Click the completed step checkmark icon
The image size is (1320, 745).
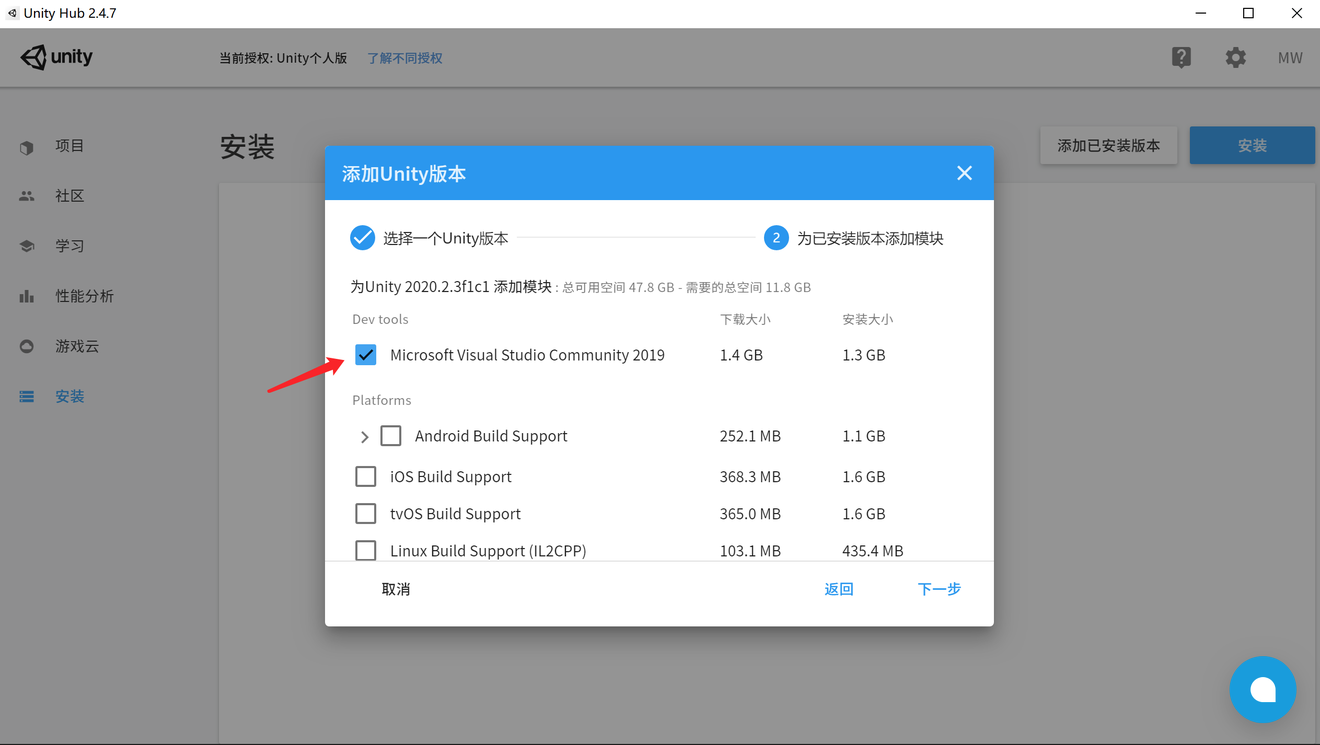pyautogui.click(x=362, y=238)
